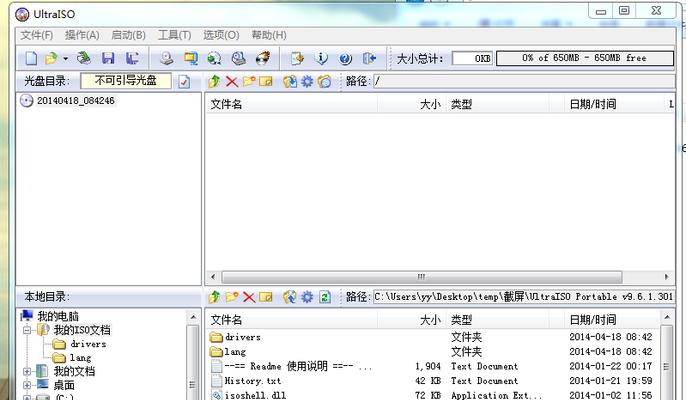The height and width of the screenshot is (400, 686).
Task: Click the Open file folder icon
Action: [x=51, y=58]
